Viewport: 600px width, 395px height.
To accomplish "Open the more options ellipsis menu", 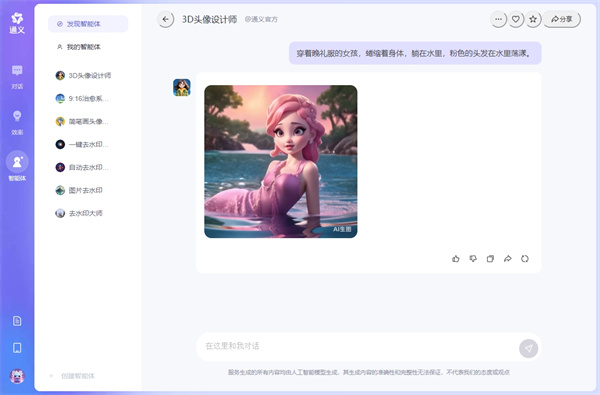I will coord(498,19).
